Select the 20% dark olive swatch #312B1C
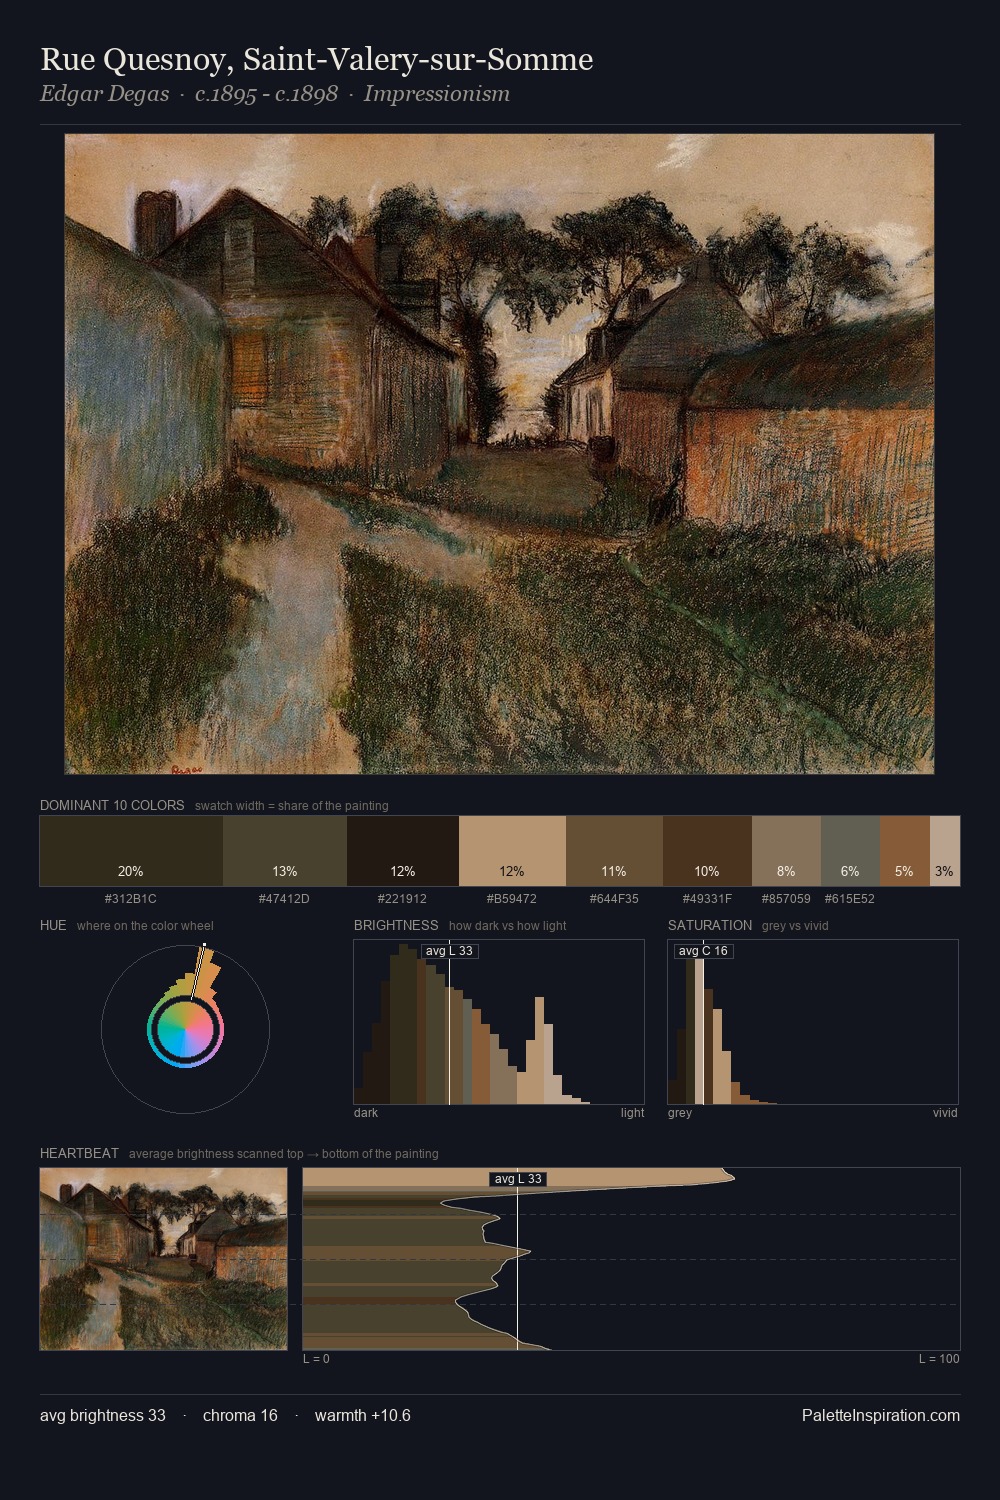 click(x=131, y=851)
